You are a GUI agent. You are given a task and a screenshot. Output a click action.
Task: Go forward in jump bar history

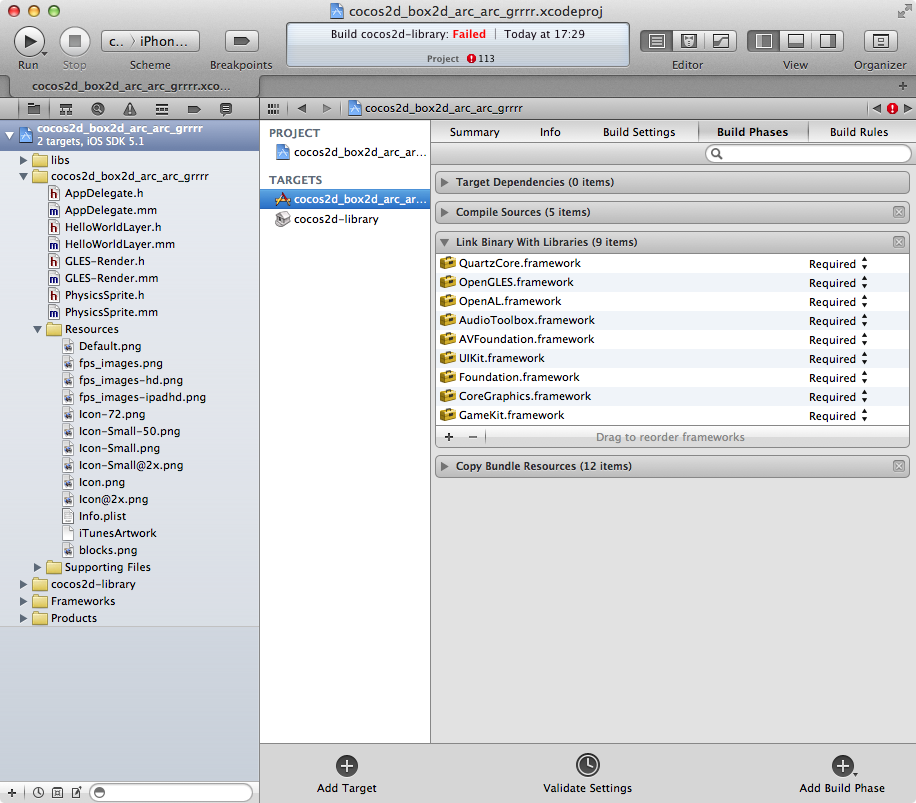pos(327,109)
